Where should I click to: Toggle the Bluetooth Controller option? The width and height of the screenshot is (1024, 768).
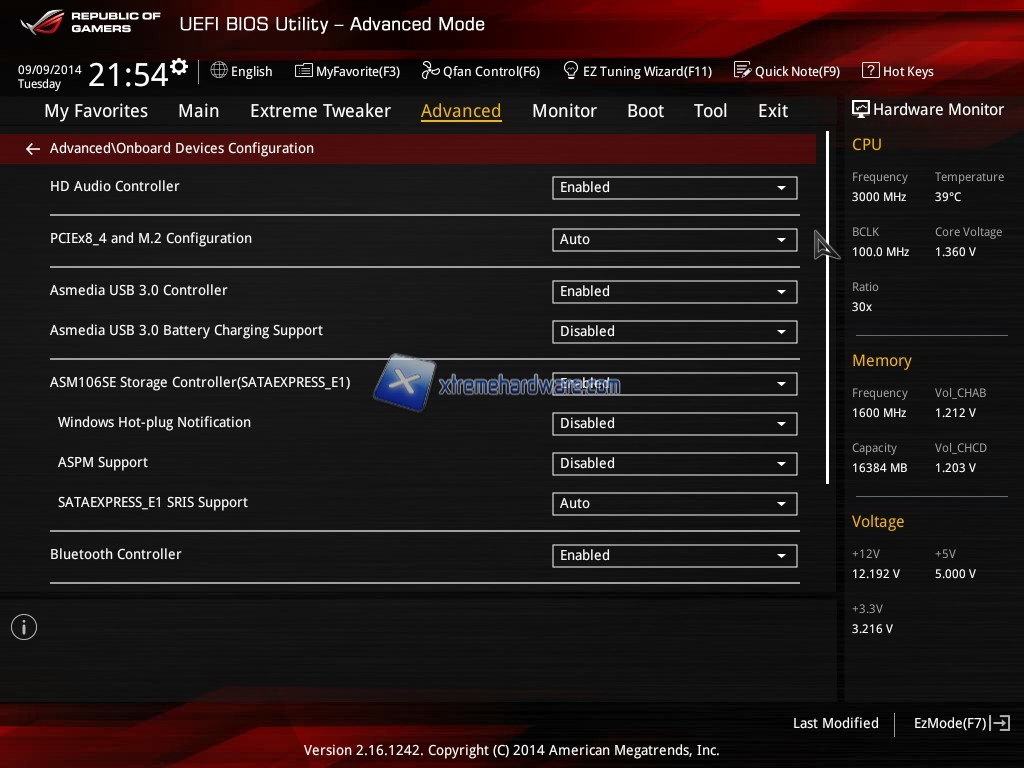pyautogui.click(x=674, y=555)
